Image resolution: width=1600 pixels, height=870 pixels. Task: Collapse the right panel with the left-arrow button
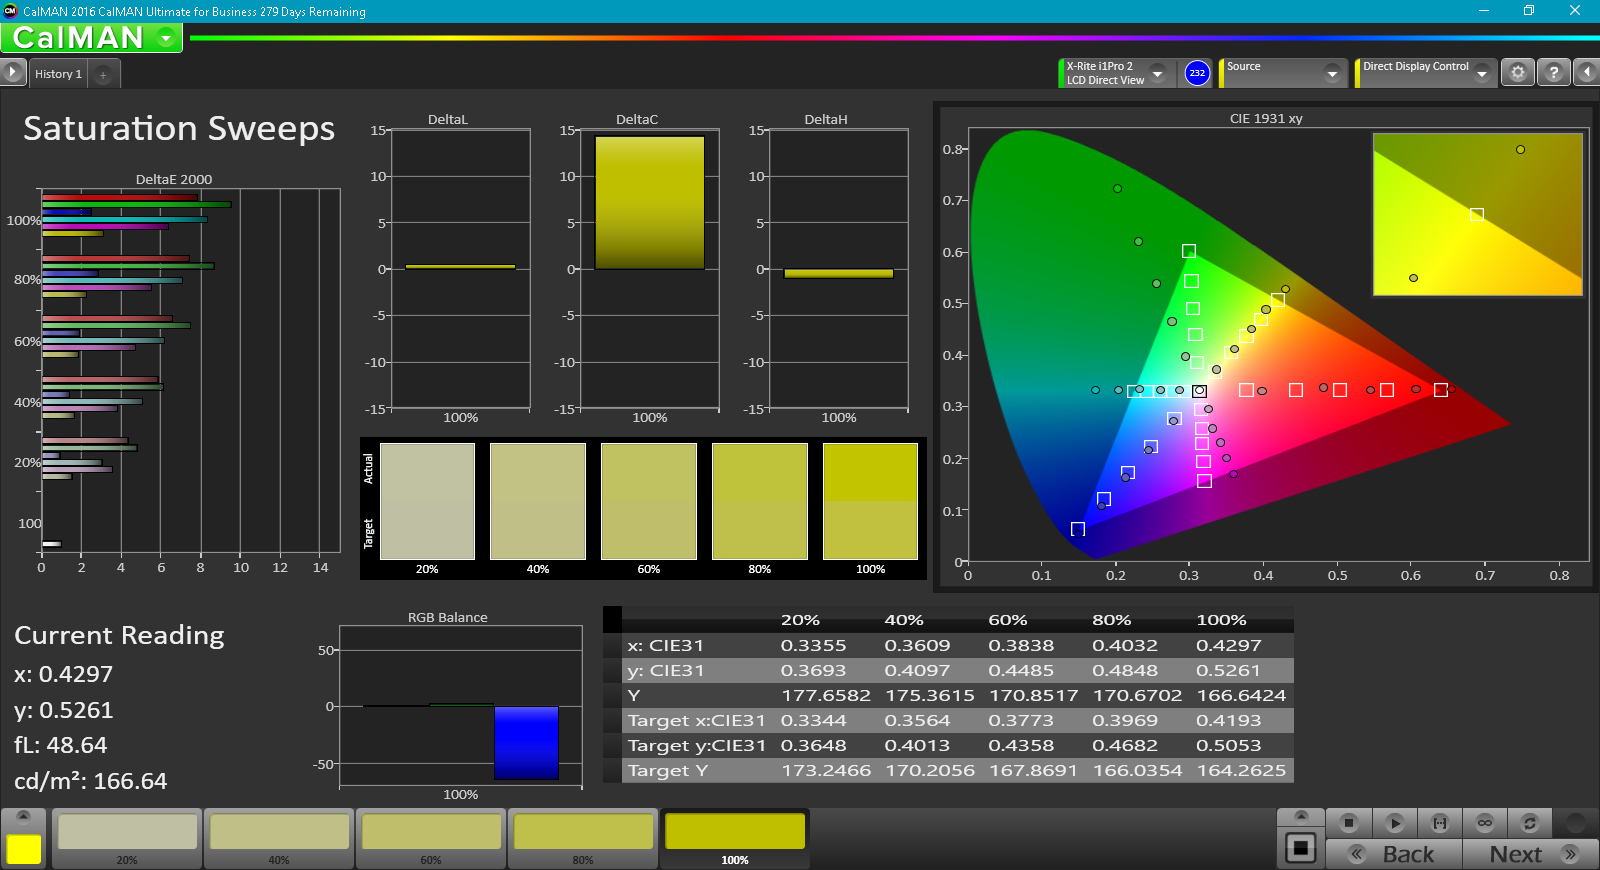[1586, 72]
